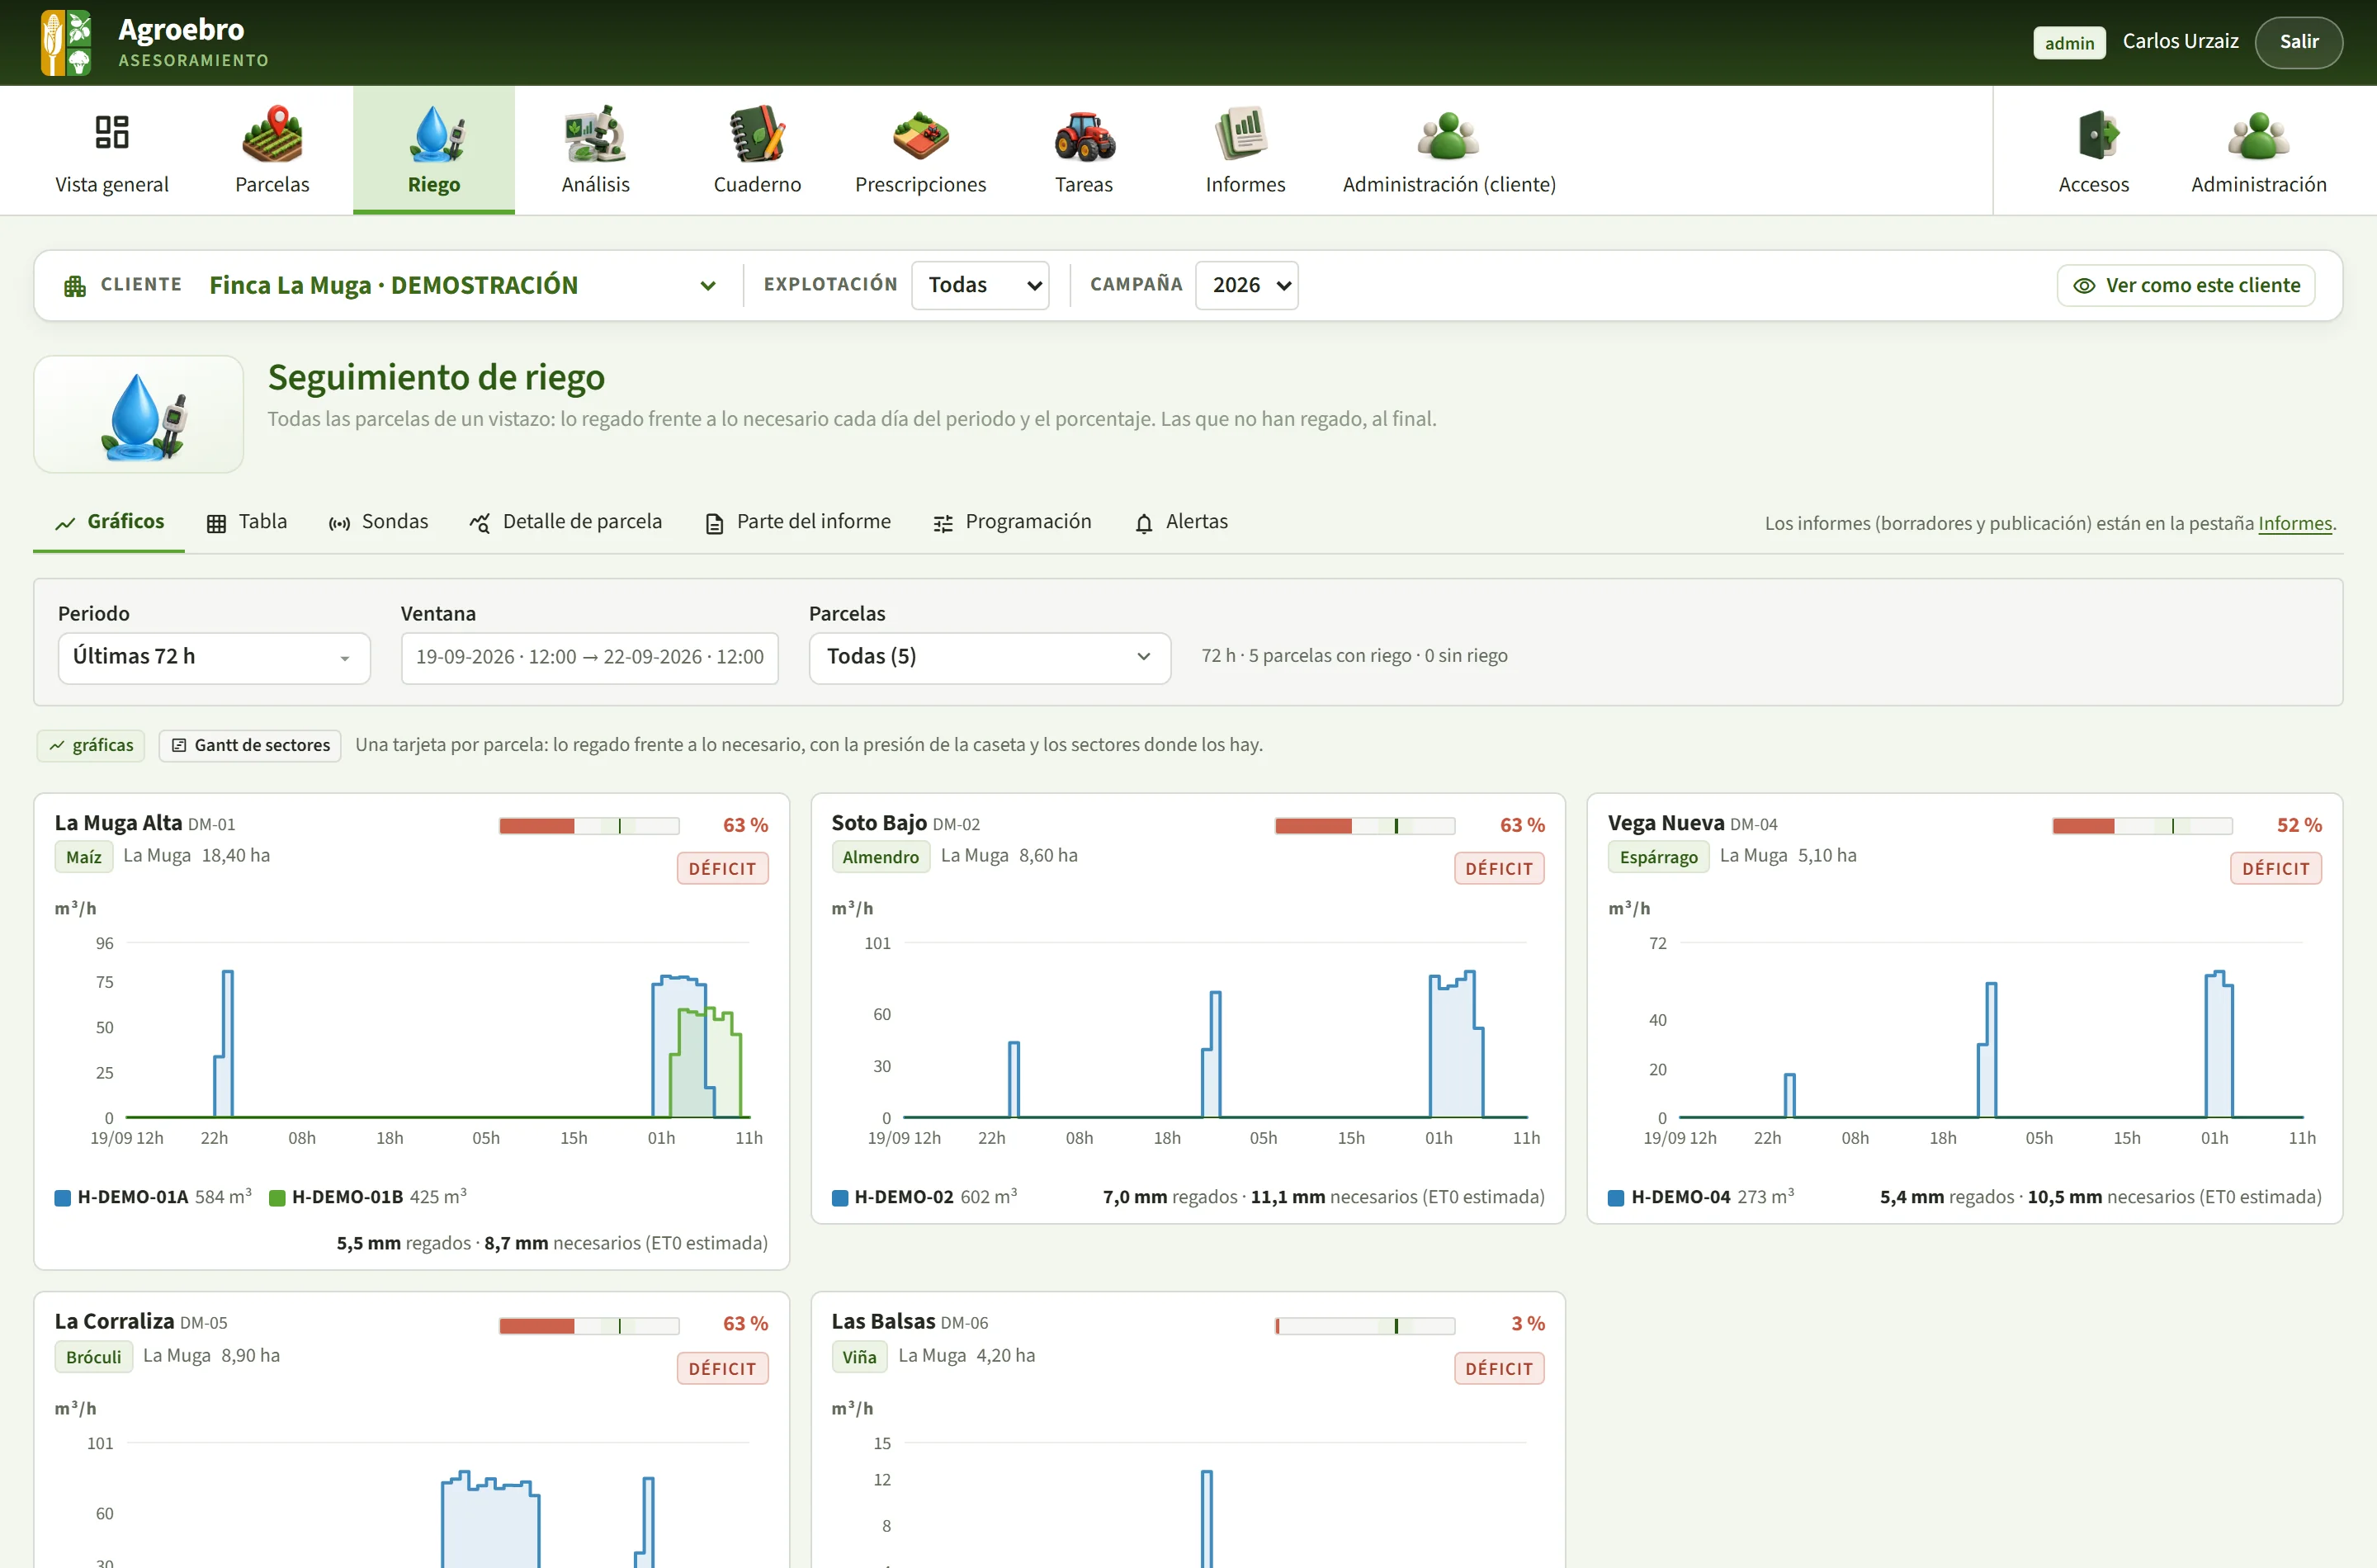Screen dimensions: 2377x1568
Task: Toggle H-DEMO-01B legend series
Action: pos(368,1197)
